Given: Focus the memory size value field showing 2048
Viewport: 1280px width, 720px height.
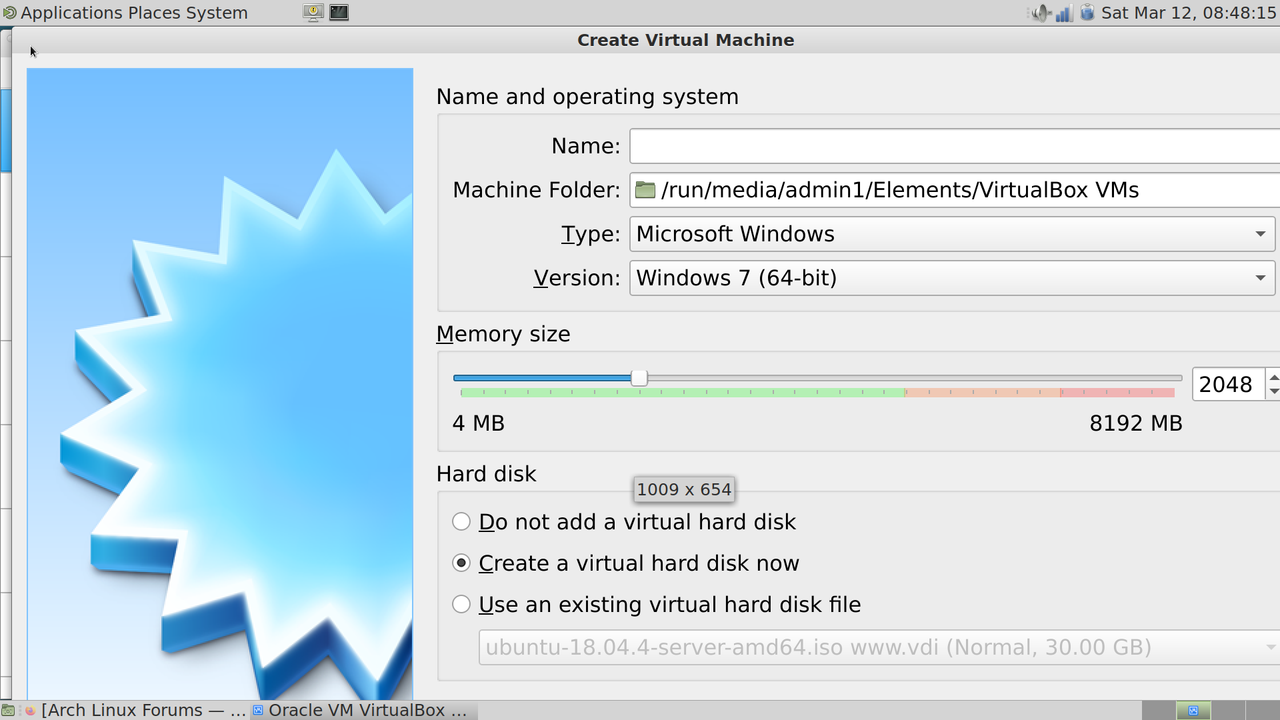Looking at the screenshot, I should [1228, 384].
